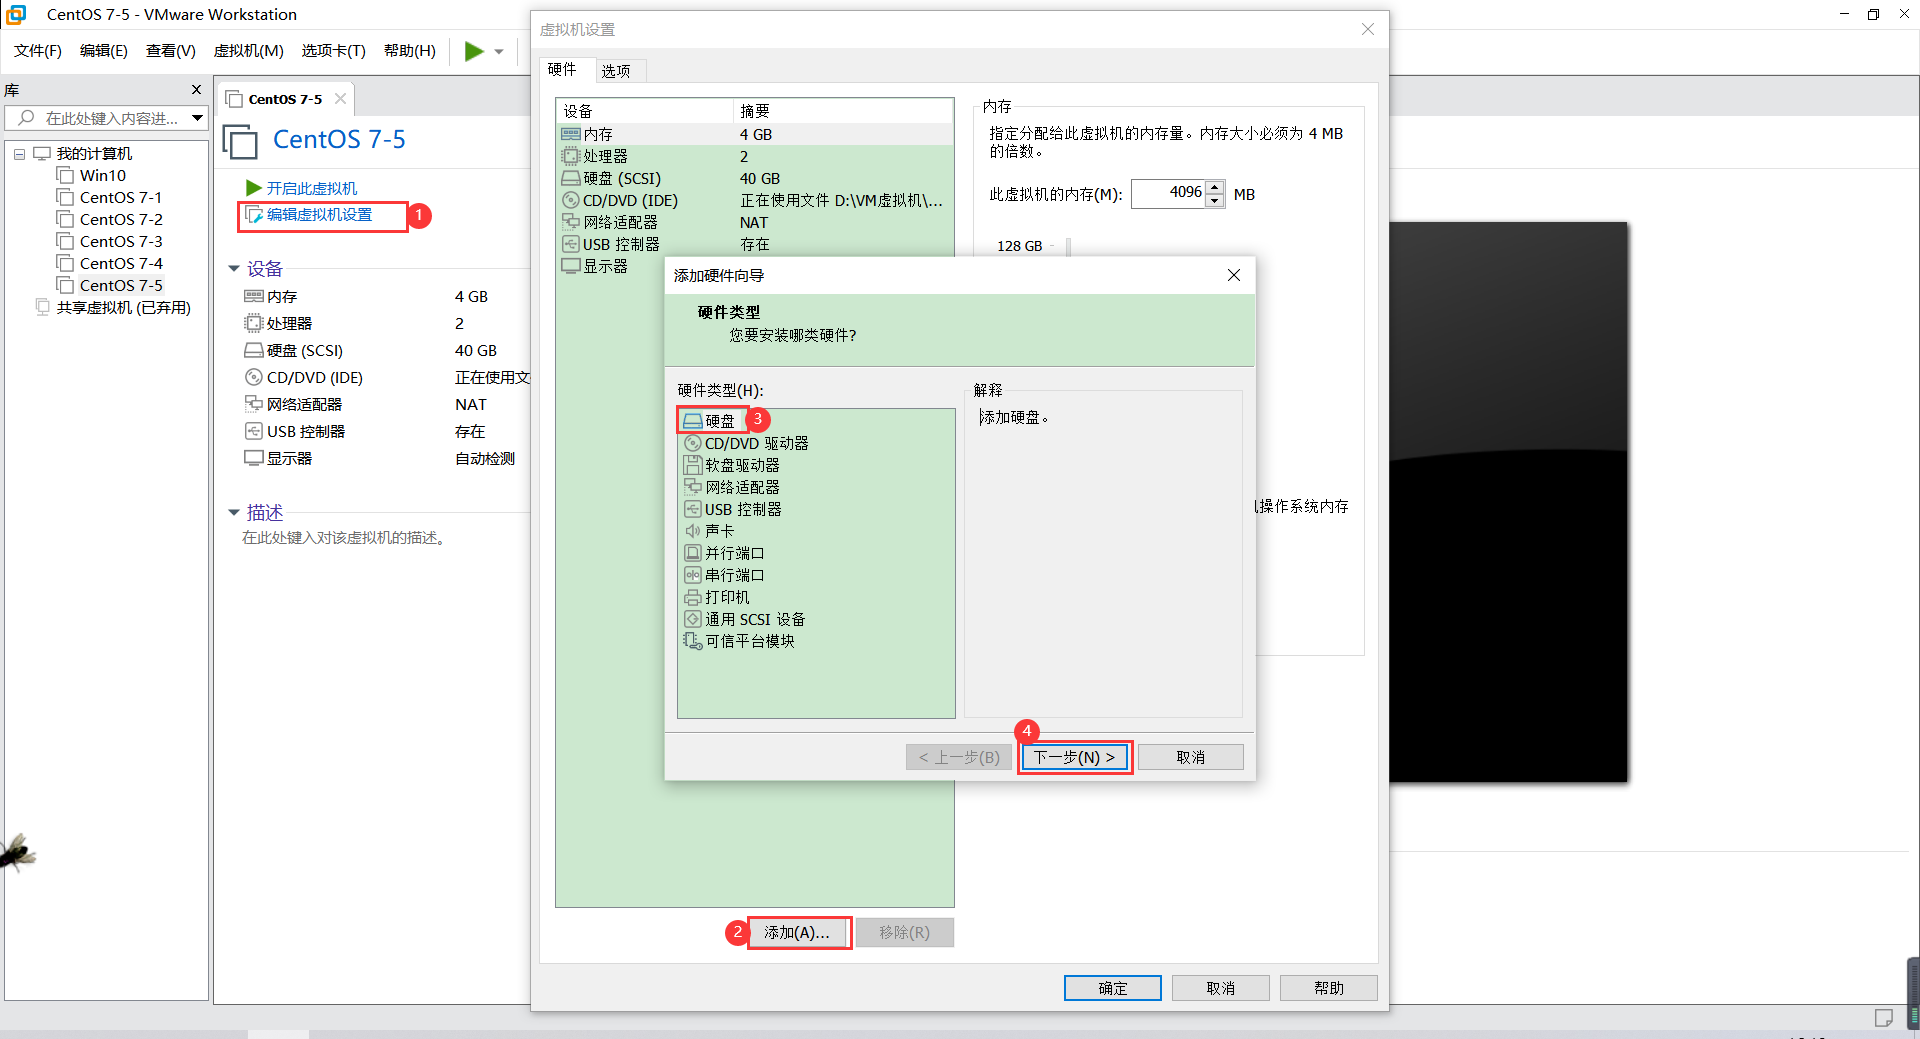Click the 开启此虚拟机 link
Viewport: 1920px width, 1039px height.
pos(312,188)
